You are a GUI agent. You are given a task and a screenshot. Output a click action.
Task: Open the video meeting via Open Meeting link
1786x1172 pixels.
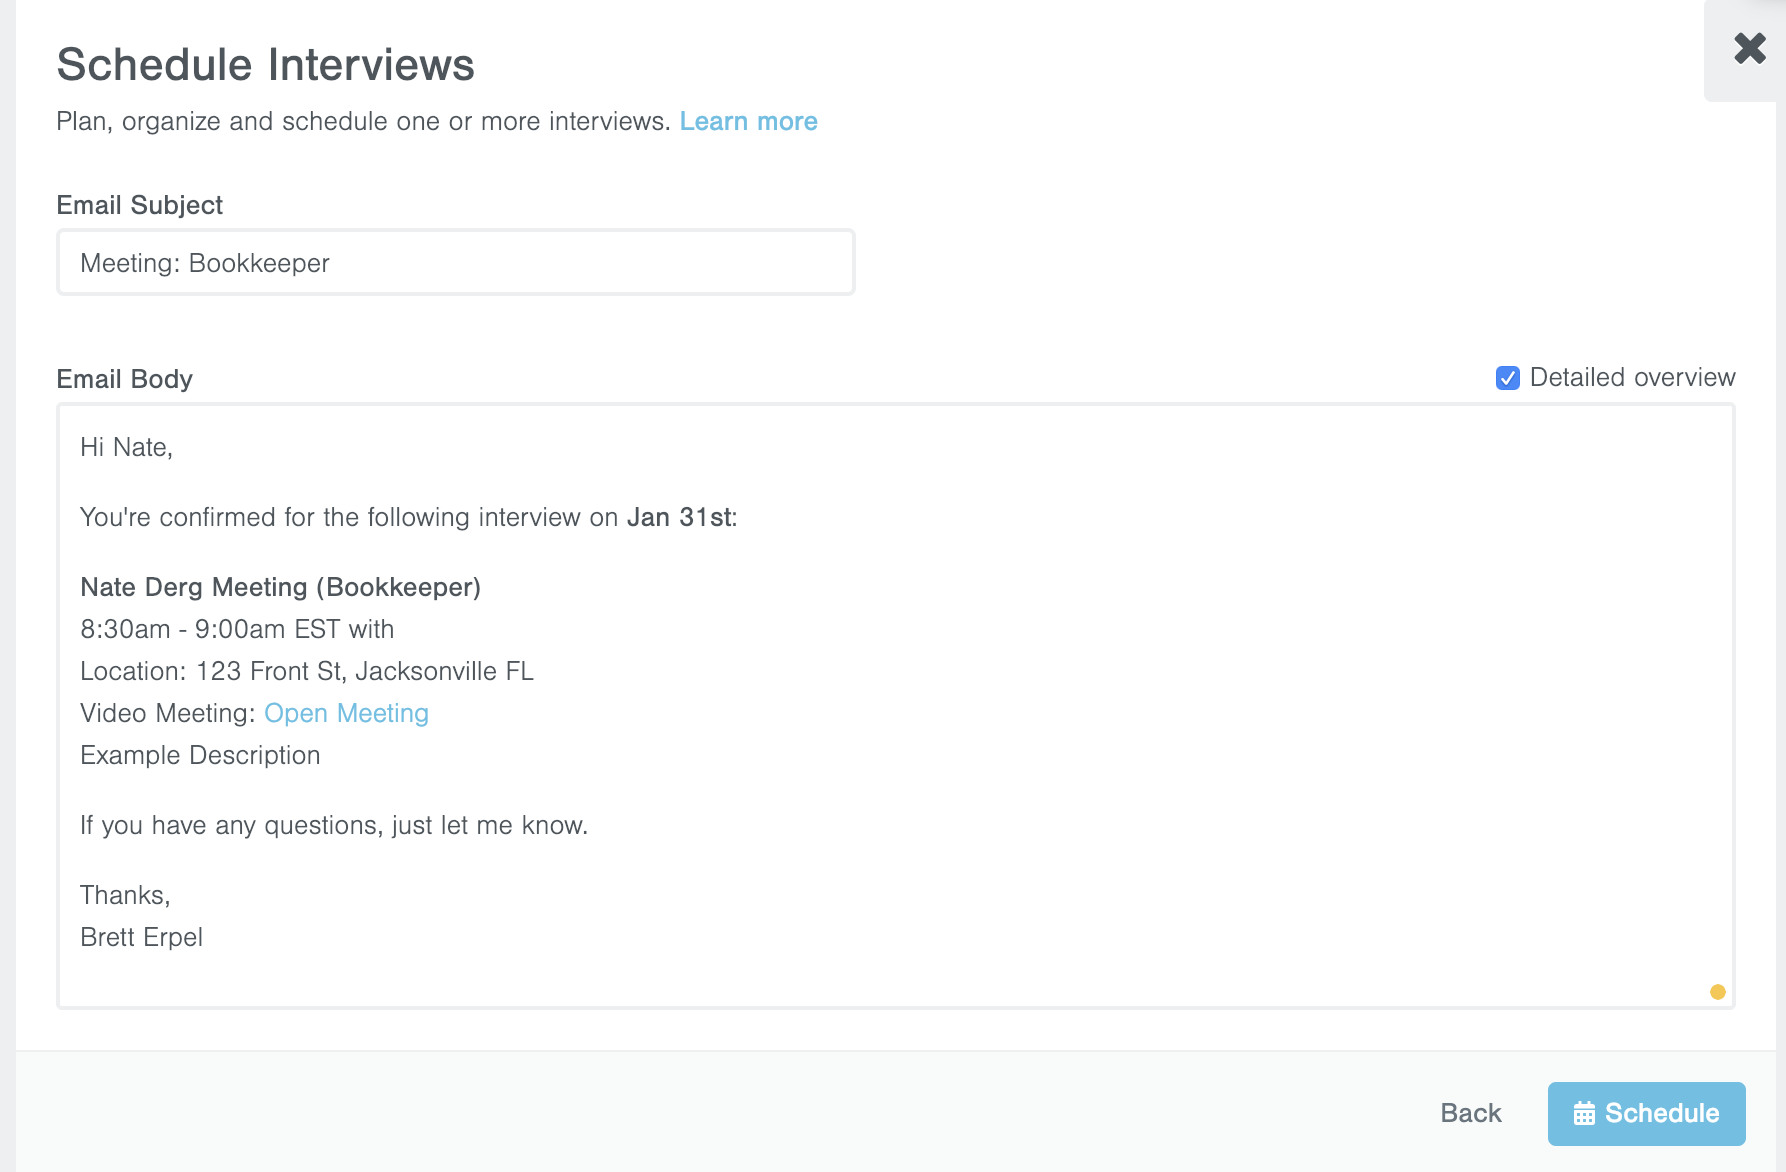(346, 714)
